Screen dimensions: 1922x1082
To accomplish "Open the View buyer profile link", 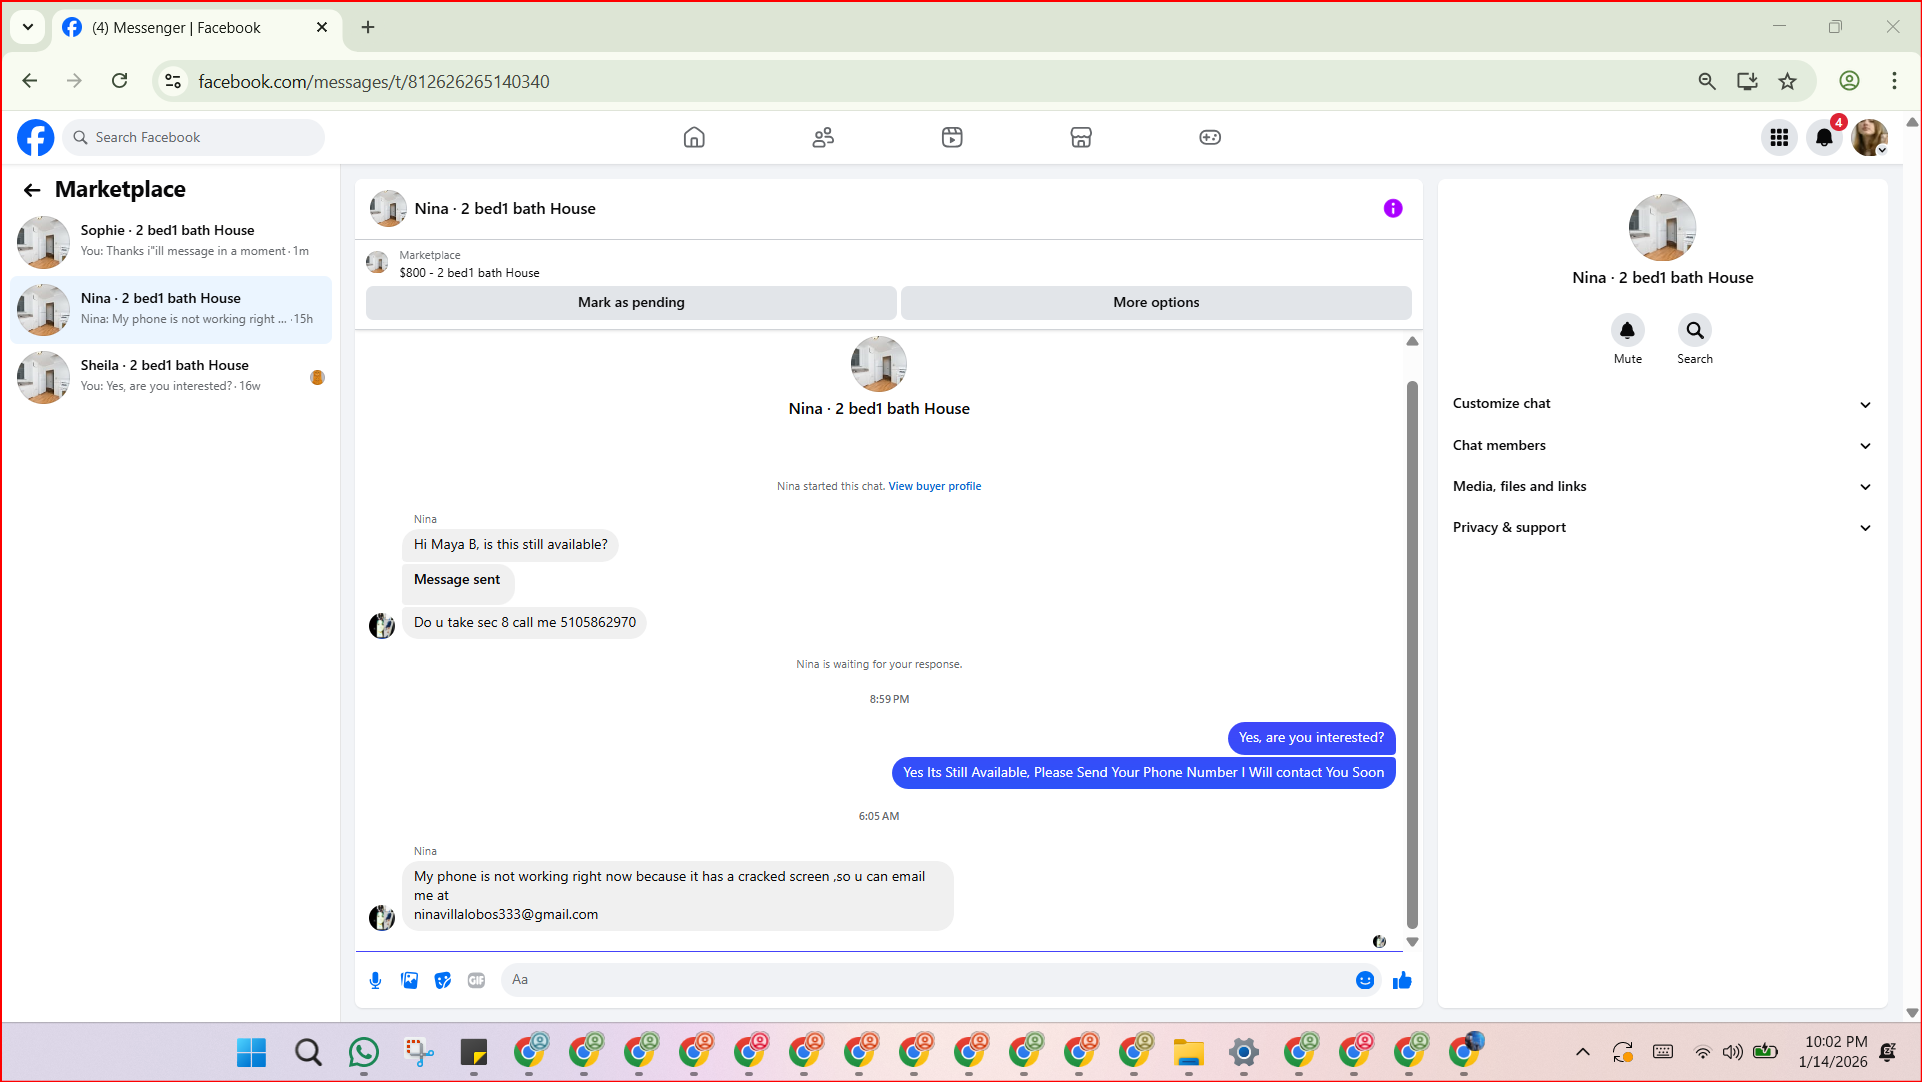I will 934,487.
